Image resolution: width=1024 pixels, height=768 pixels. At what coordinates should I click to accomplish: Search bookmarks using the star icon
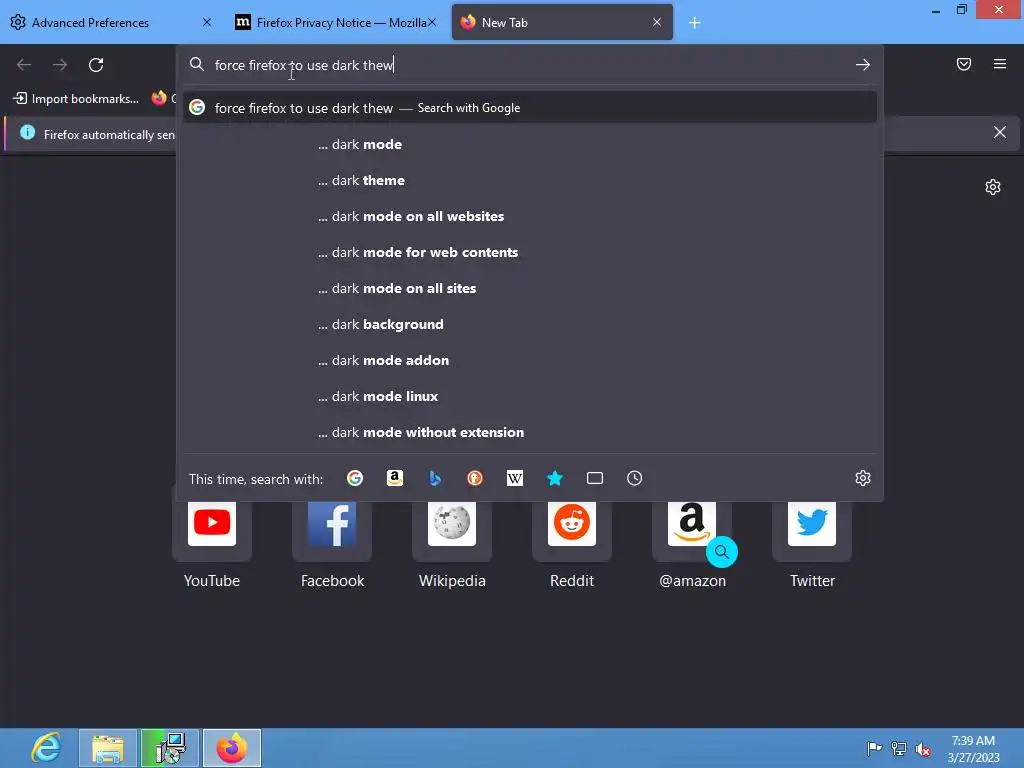coord(554,479)
